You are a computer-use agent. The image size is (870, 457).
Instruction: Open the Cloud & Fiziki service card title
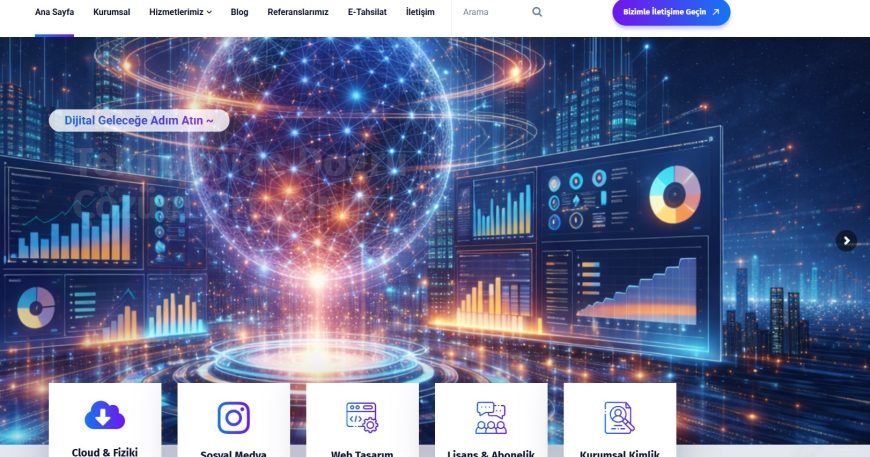pos(104,451)
